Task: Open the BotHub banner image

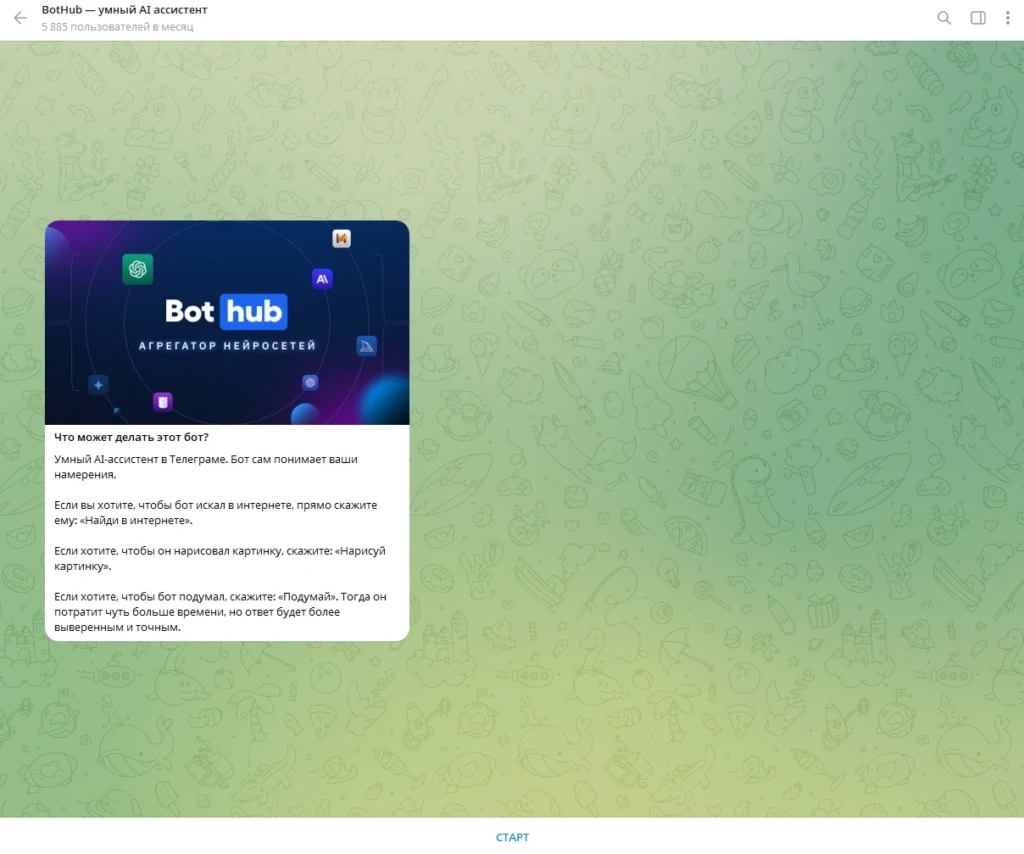Action: 227,323
